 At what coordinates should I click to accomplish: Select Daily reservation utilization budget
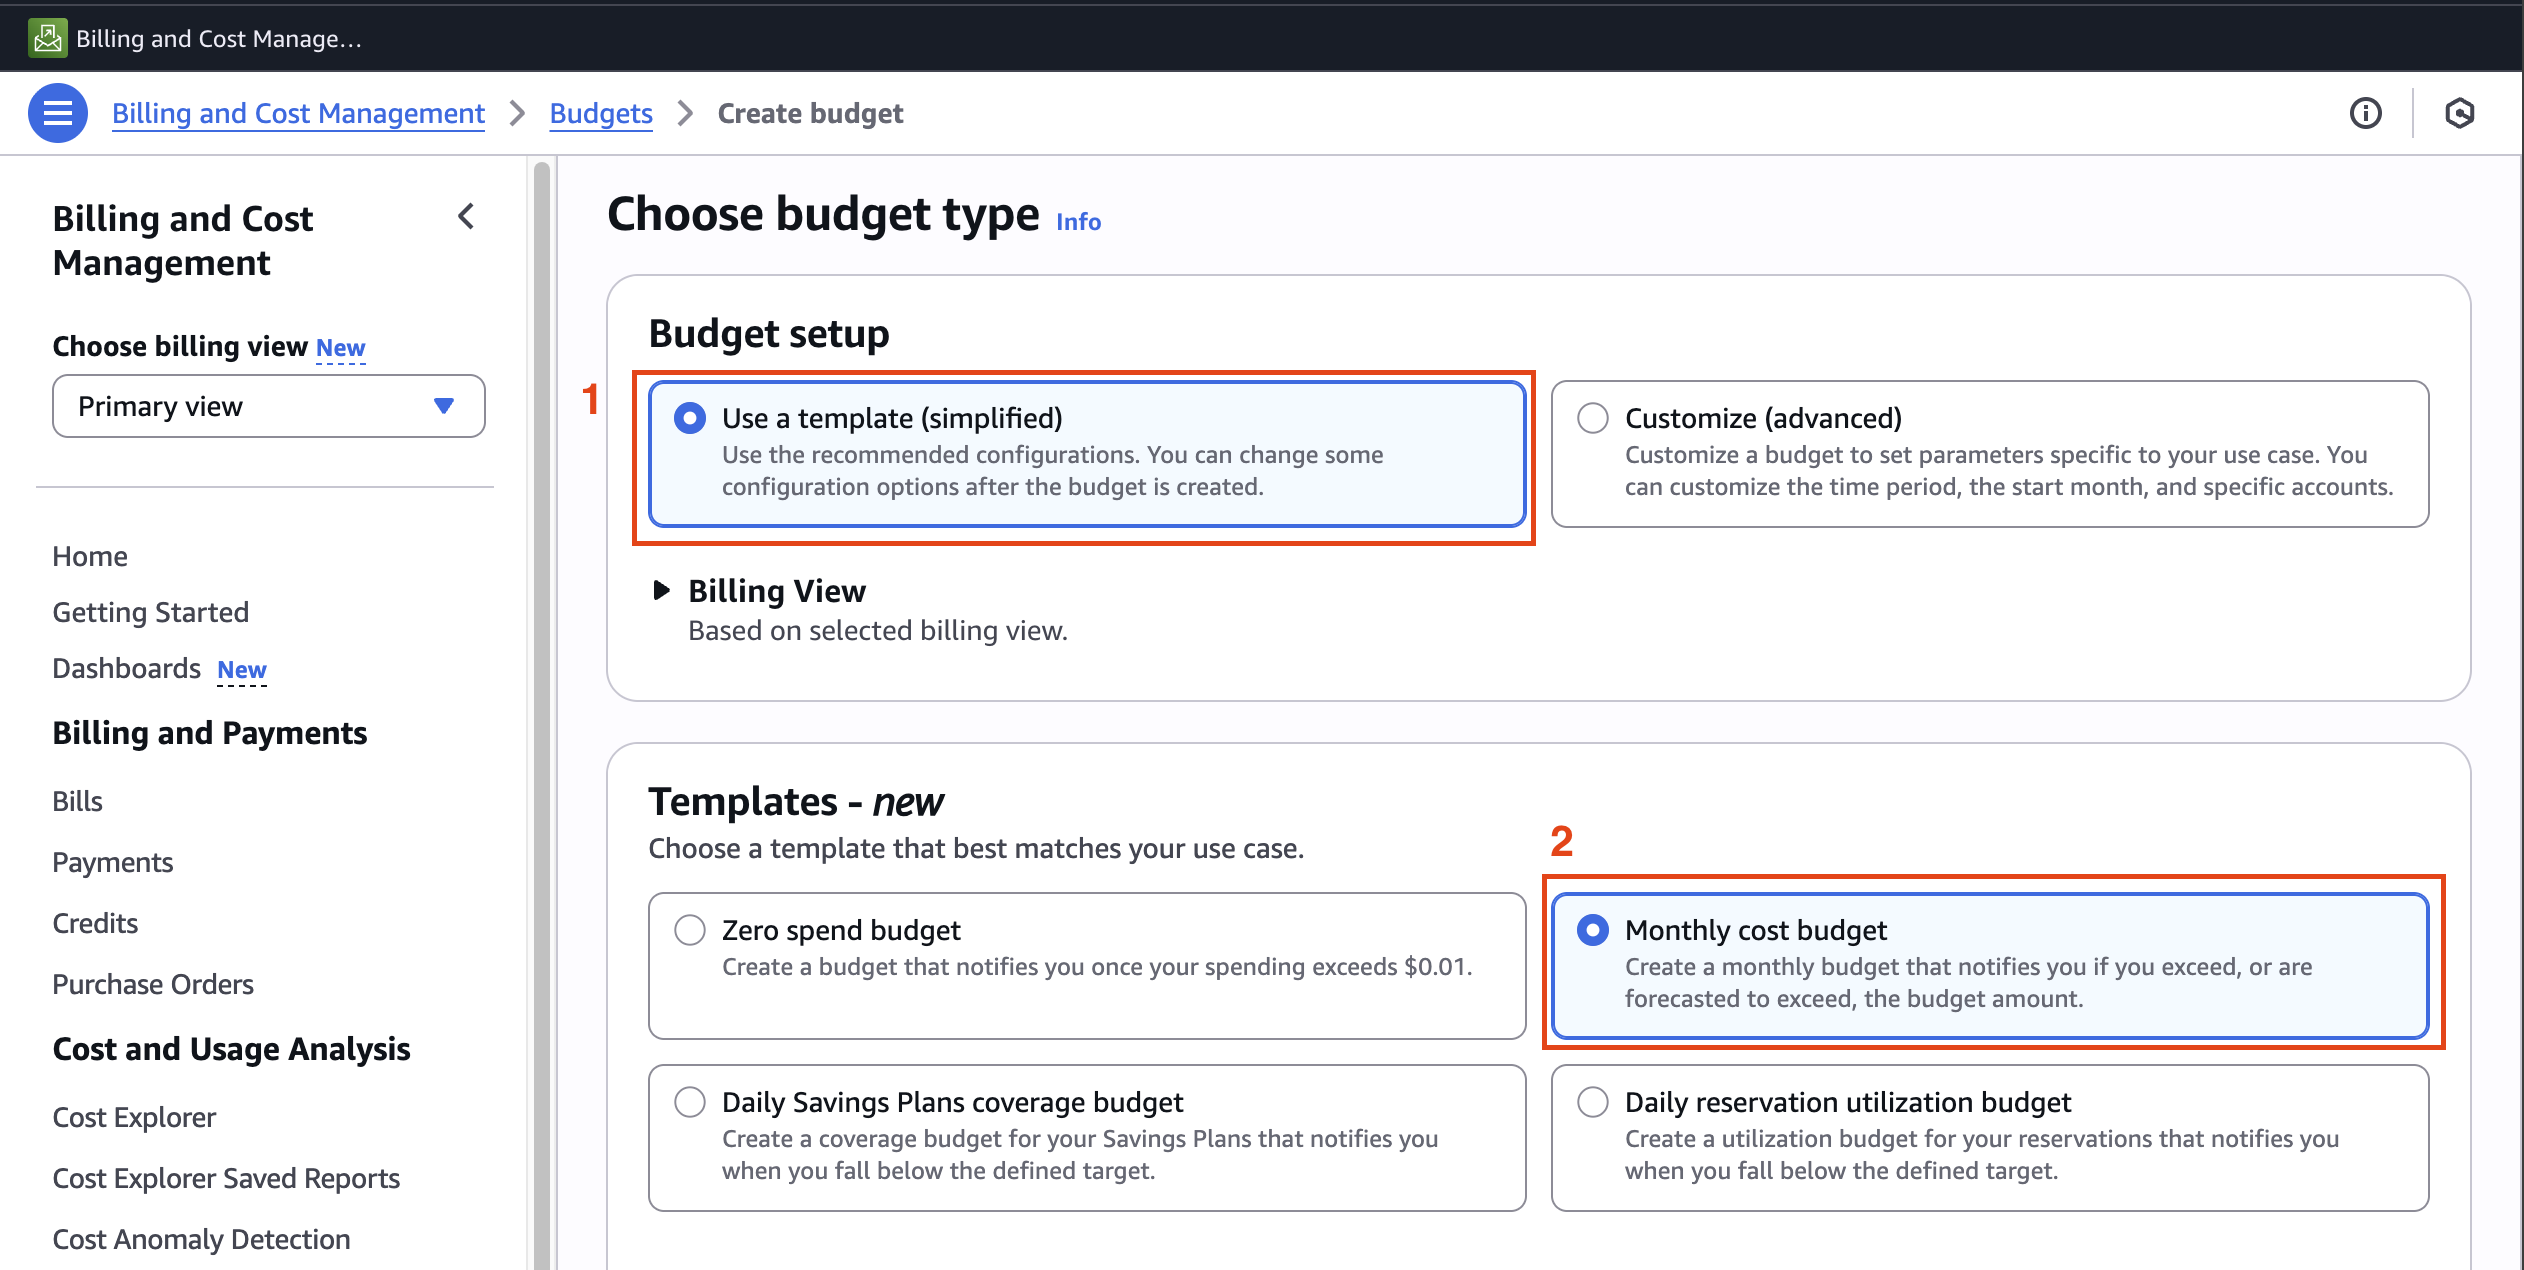coord(1592,1102)
